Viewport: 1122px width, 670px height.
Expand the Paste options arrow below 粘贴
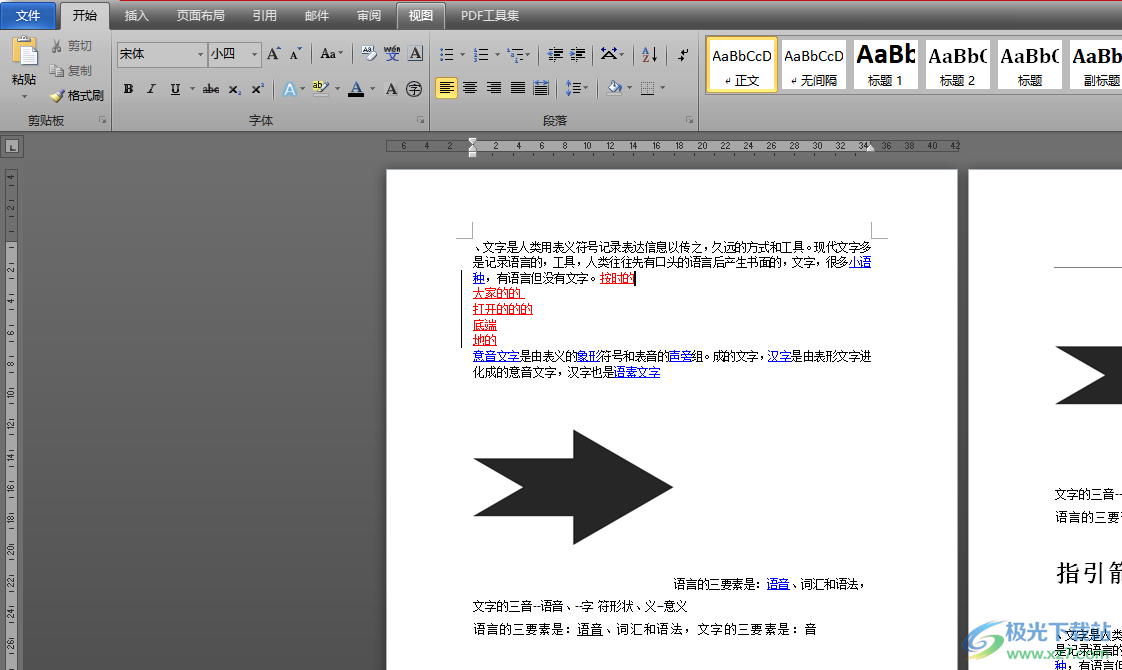pos(24,97)
